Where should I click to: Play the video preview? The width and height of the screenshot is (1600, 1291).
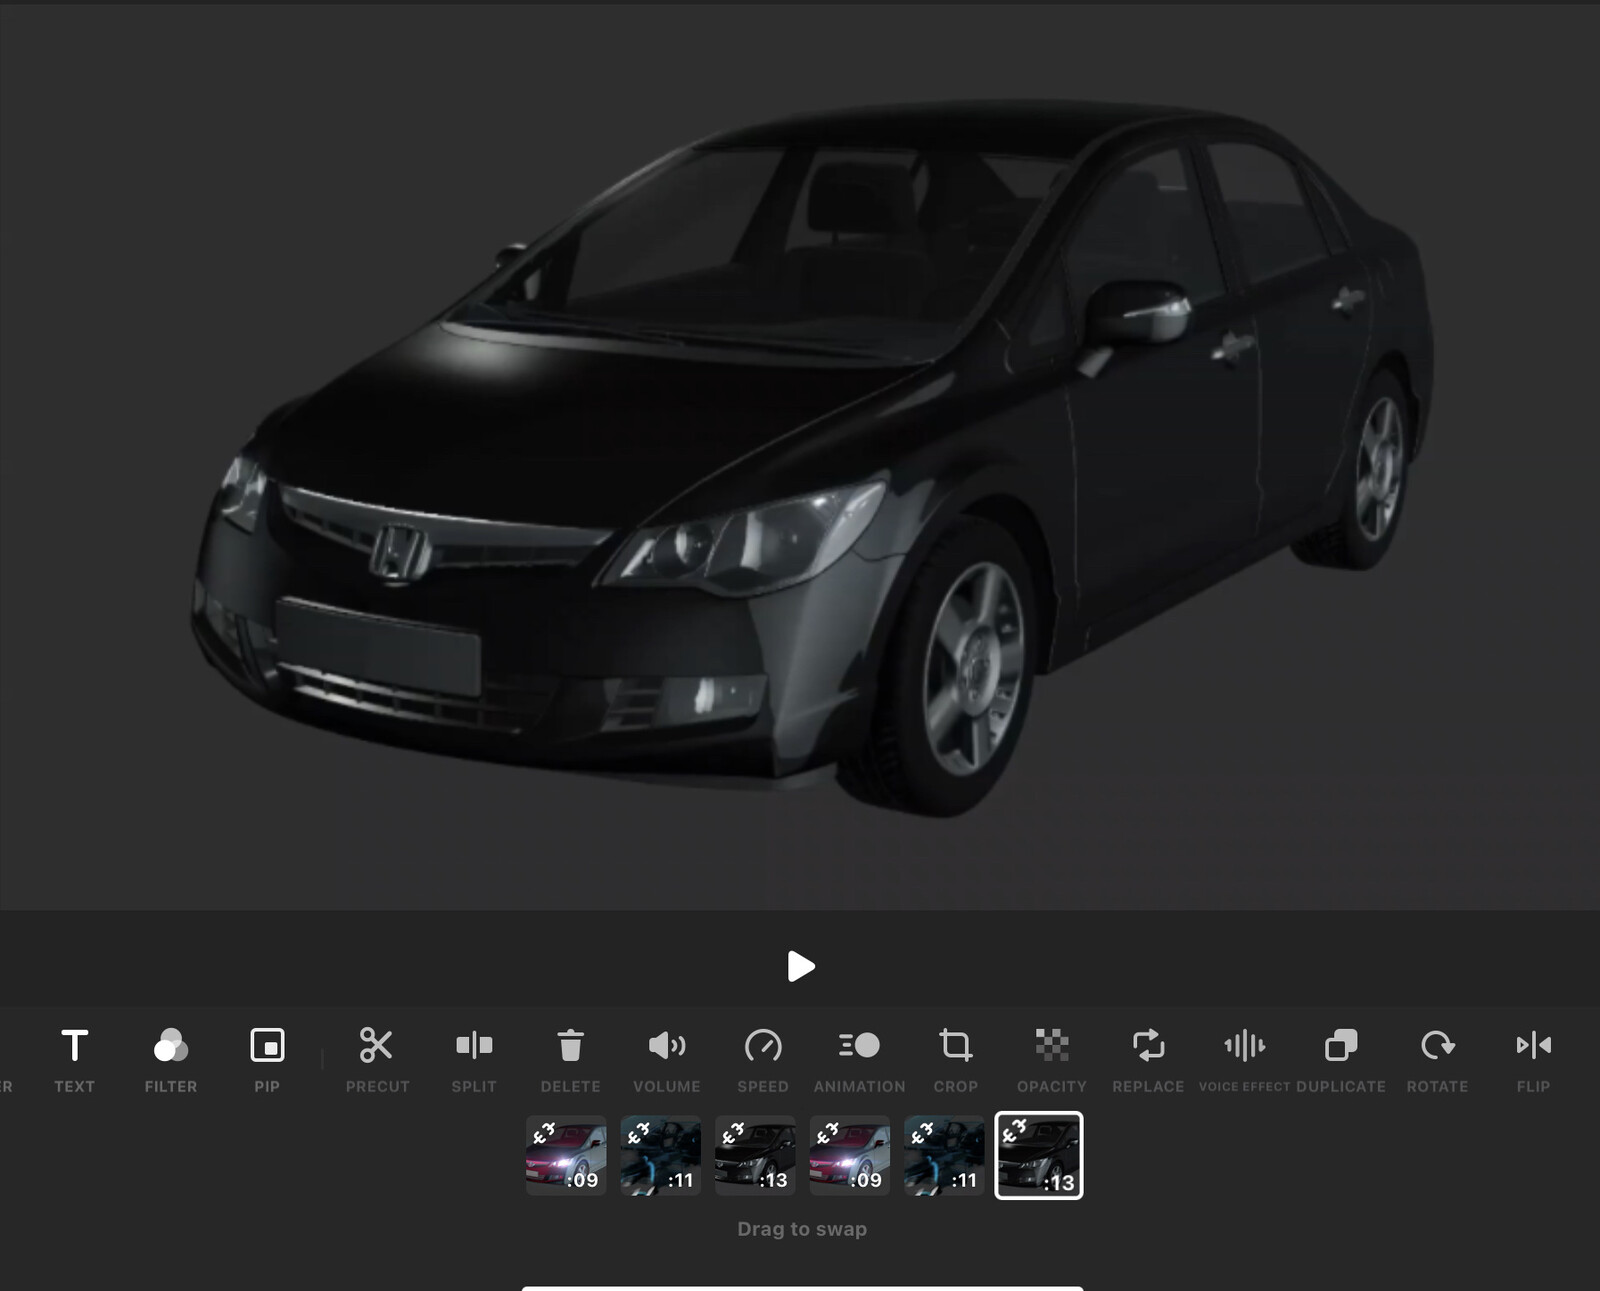coord(801,966)
